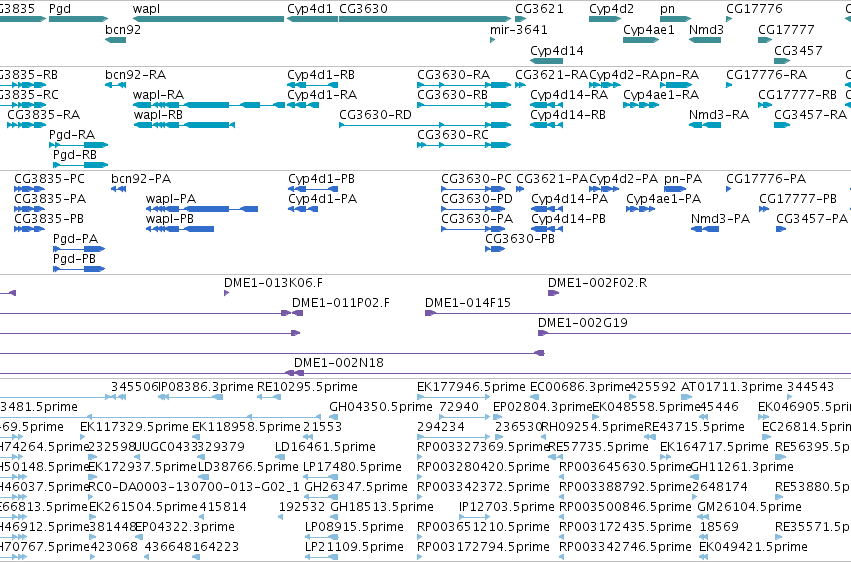Viewport: 851px width, 562px height.
Task: Click the wapl-PA protein feature
Action: pyautogui.click(x=202, y=209)
